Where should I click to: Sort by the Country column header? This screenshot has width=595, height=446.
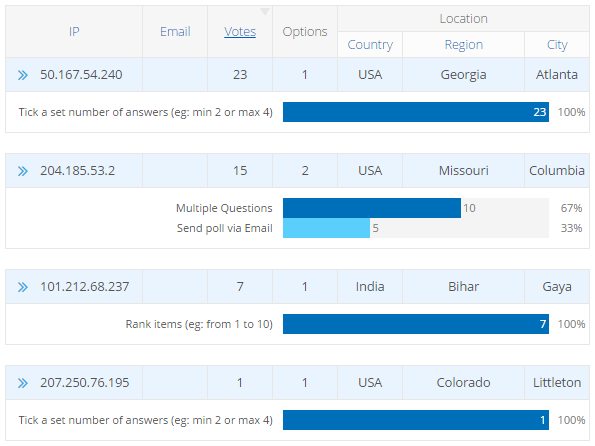370,45
